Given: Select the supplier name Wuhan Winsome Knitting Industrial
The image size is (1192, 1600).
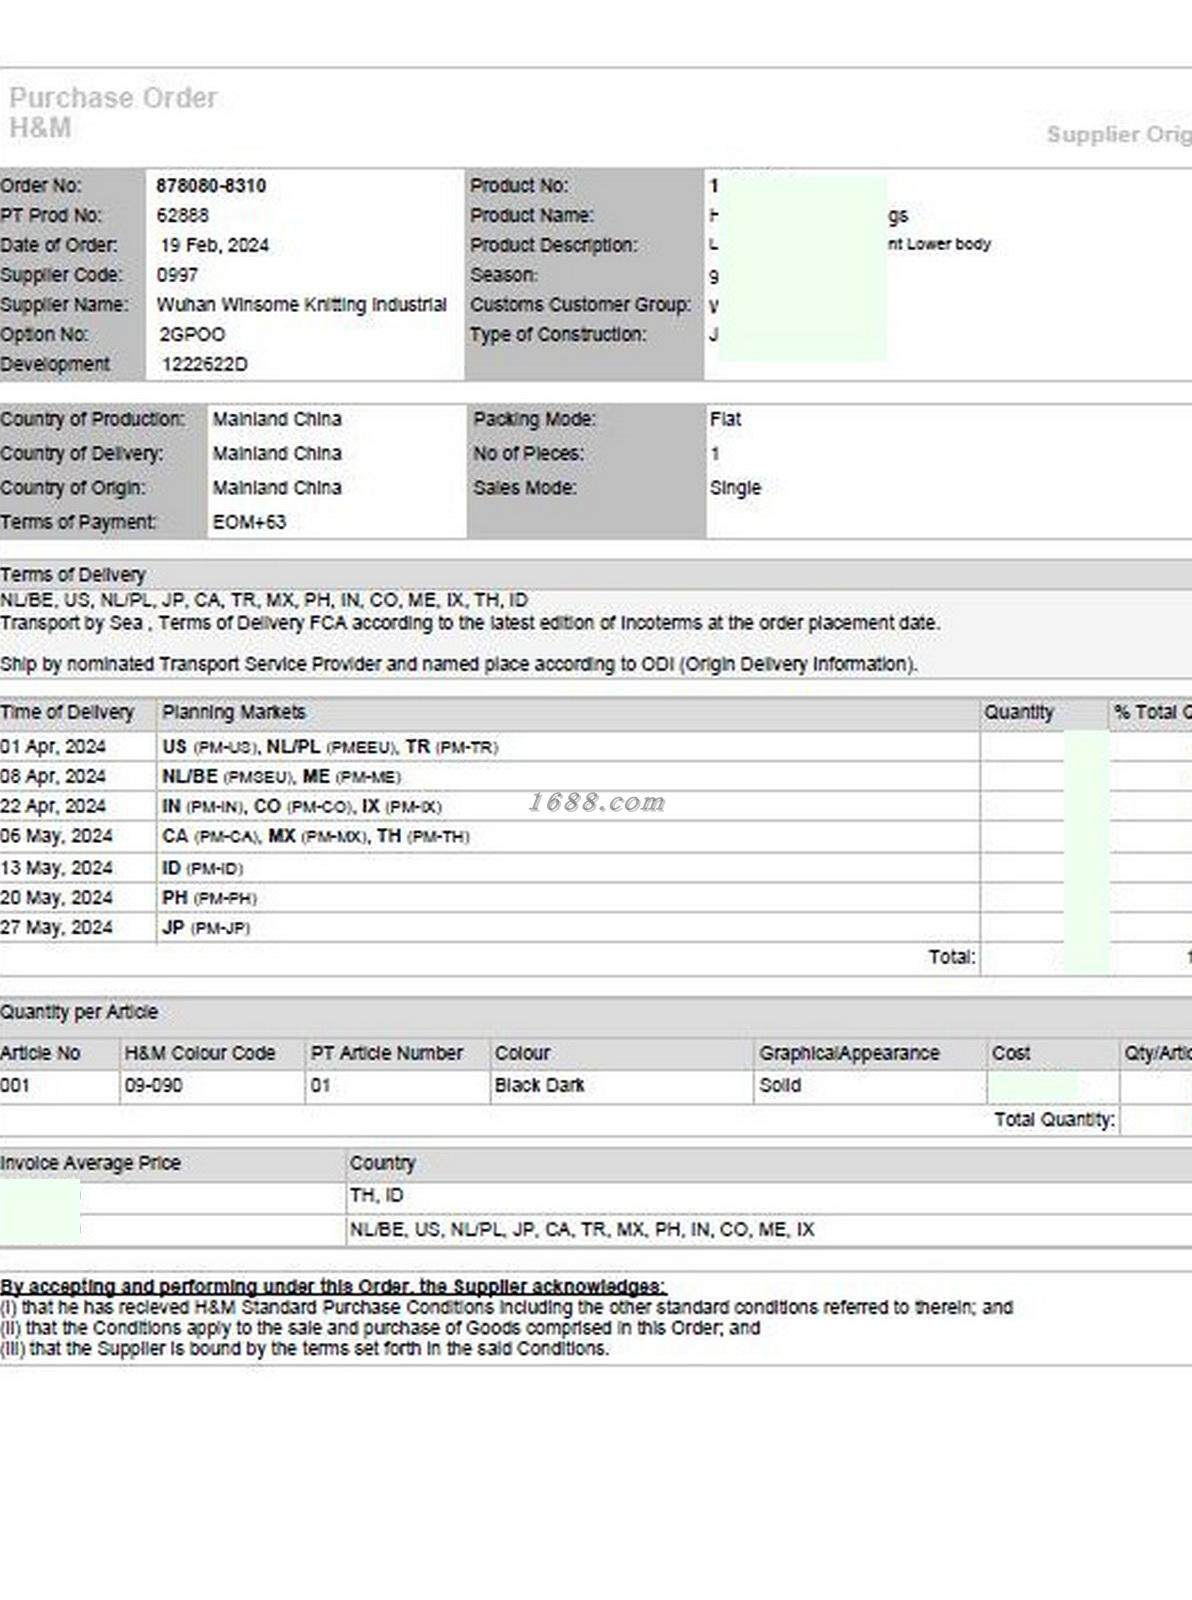Looking at the screenshot, I should point(301,304).
